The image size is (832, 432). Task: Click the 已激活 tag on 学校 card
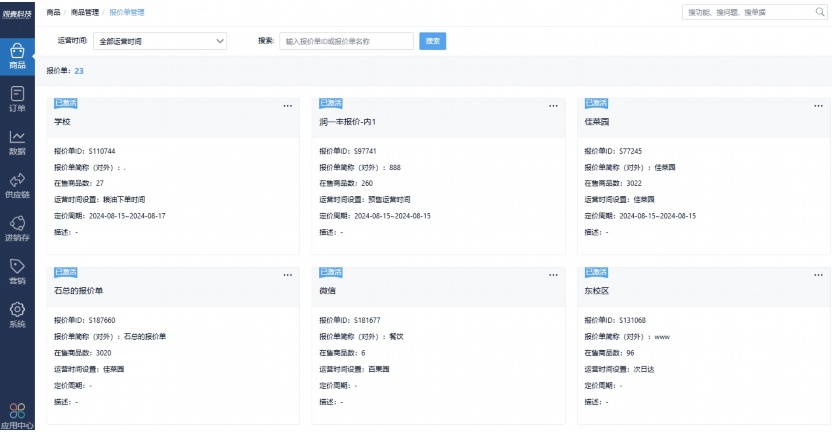tap(66, 103)
